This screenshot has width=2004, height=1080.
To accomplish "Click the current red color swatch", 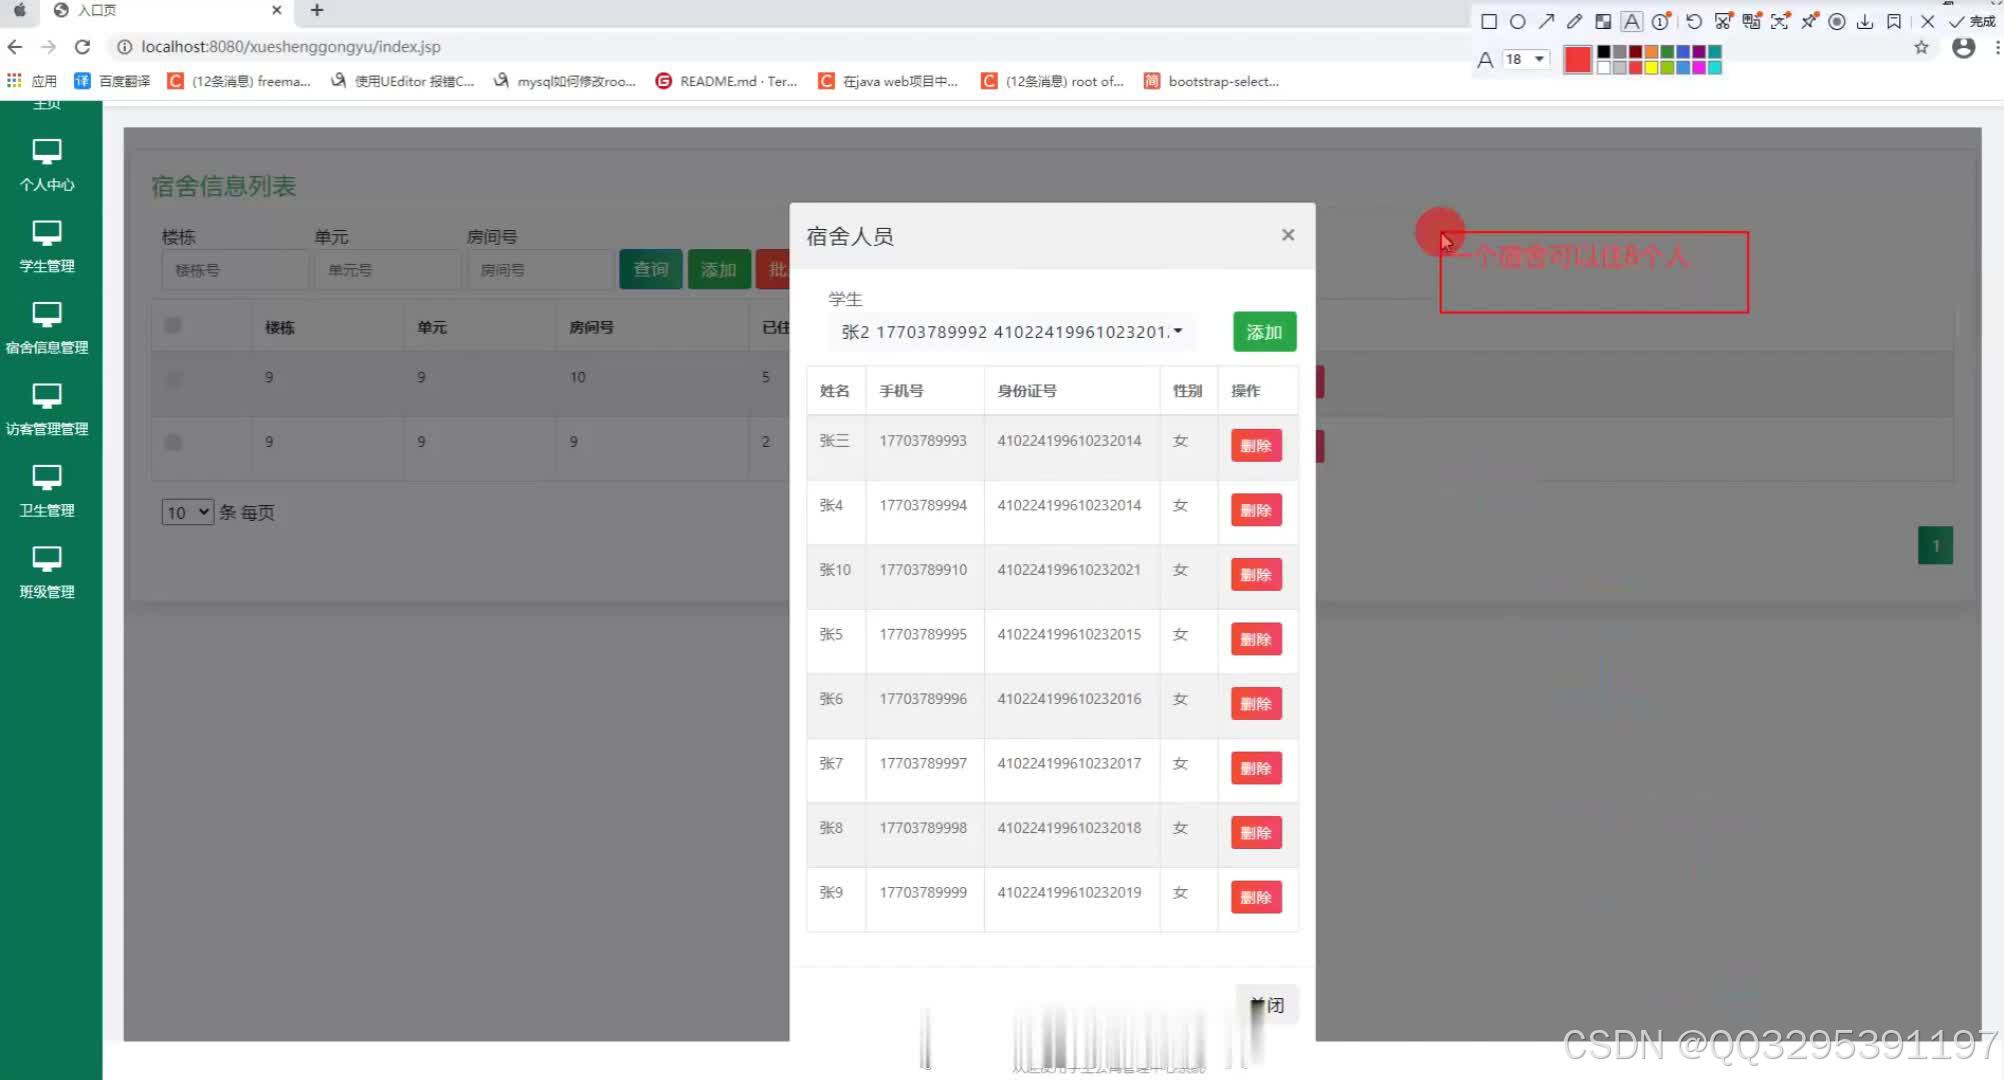I will point(1577,60).
